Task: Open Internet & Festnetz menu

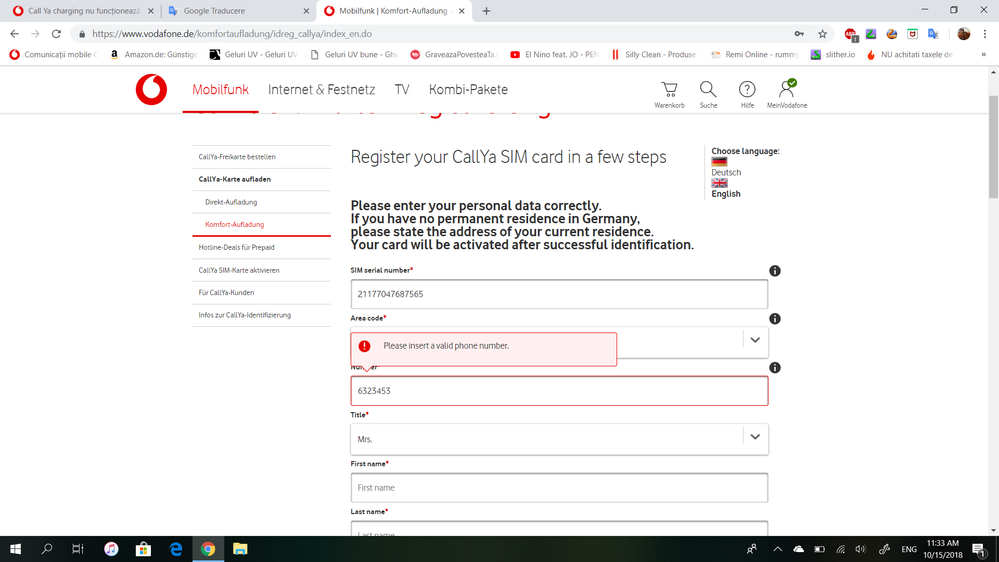Action: (322, 90)
